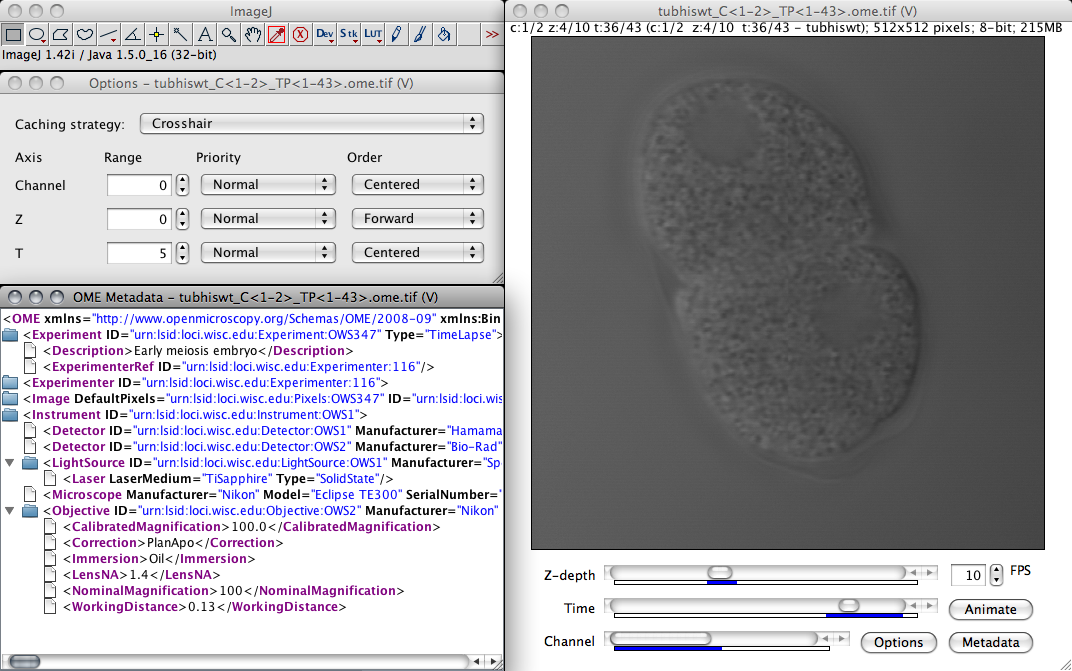Select the Oval selection tool
1072x671 pixels.
(x=37, y=34)
